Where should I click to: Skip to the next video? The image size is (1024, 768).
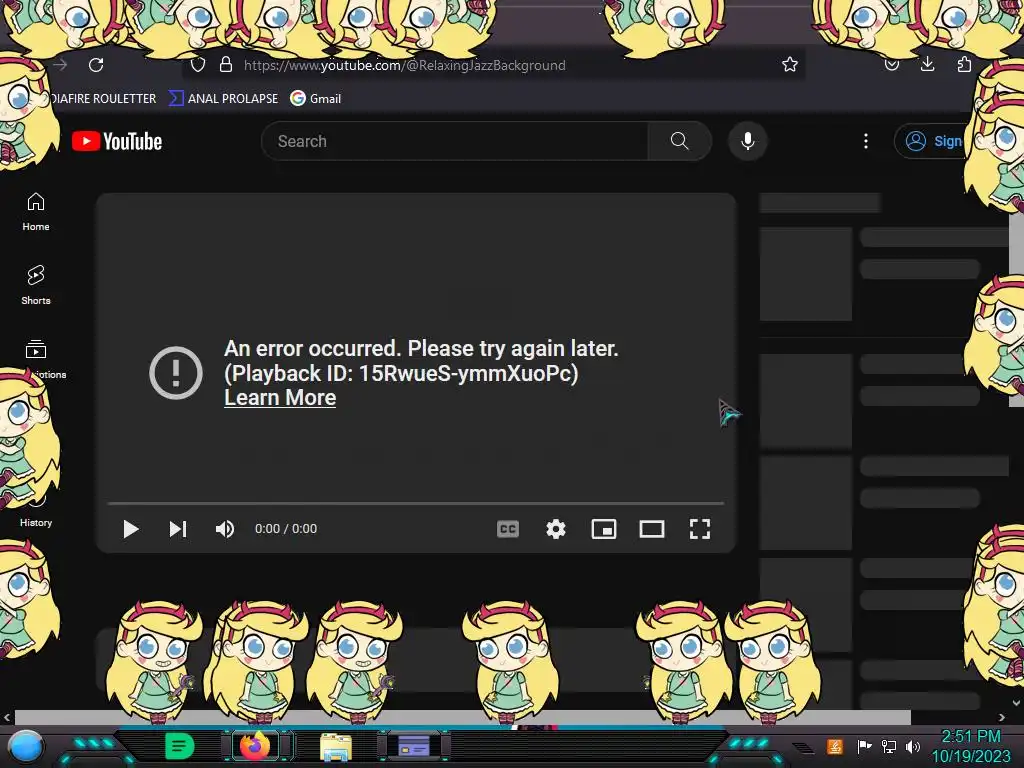click(x=178, y=529)
